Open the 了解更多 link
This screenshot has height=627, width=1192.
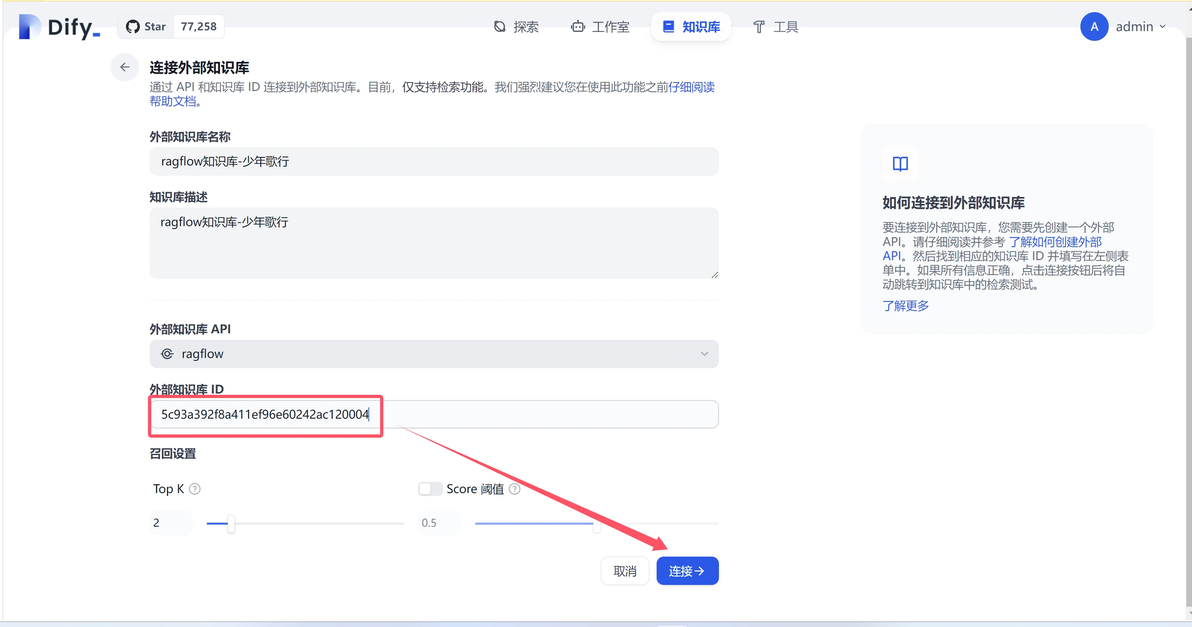905,306
